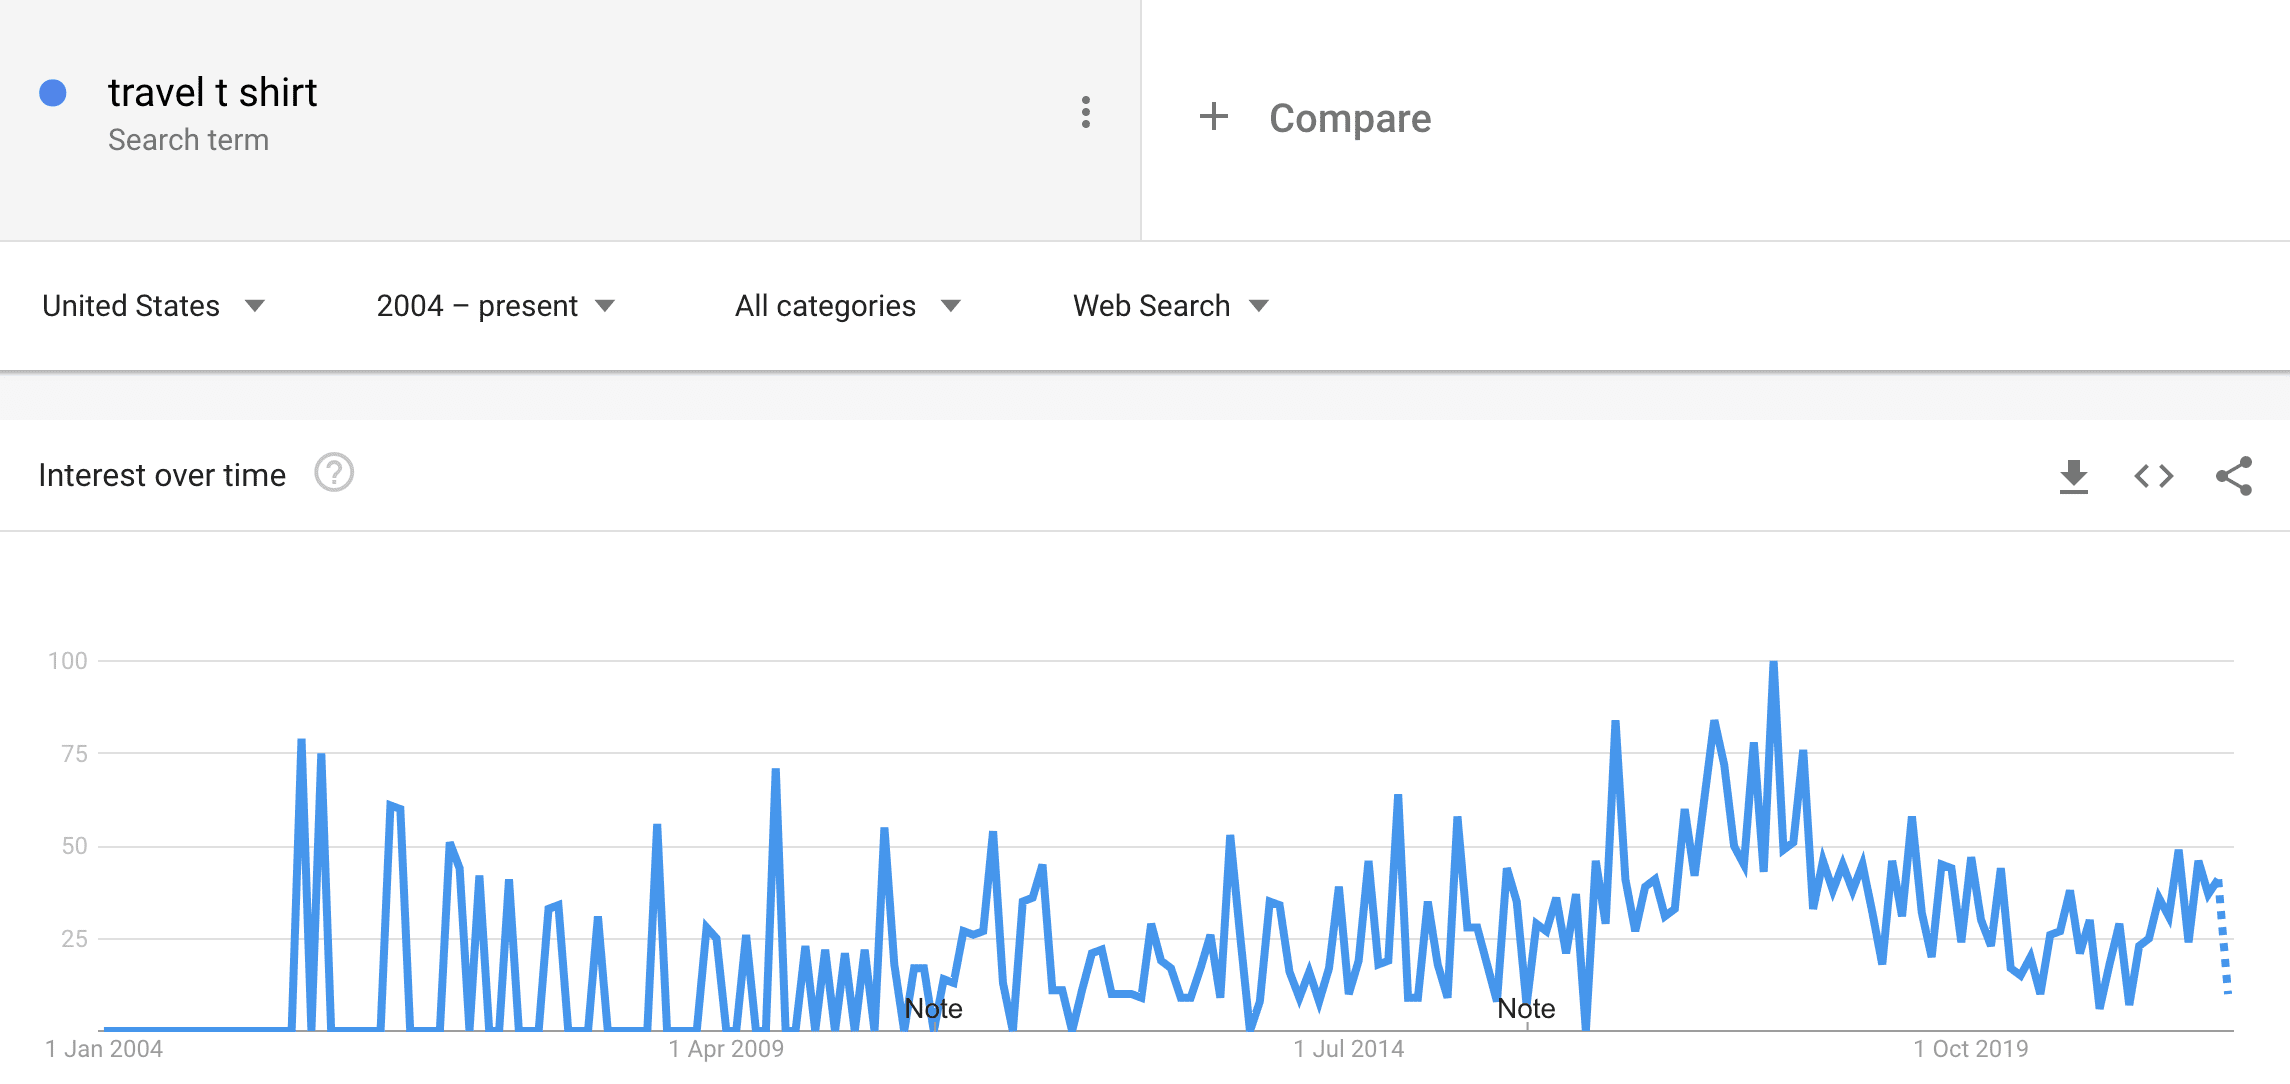The image size is (2290, 1084).
Task: Open the three-dot menu for the search term
Action: tap(1085, 112)
